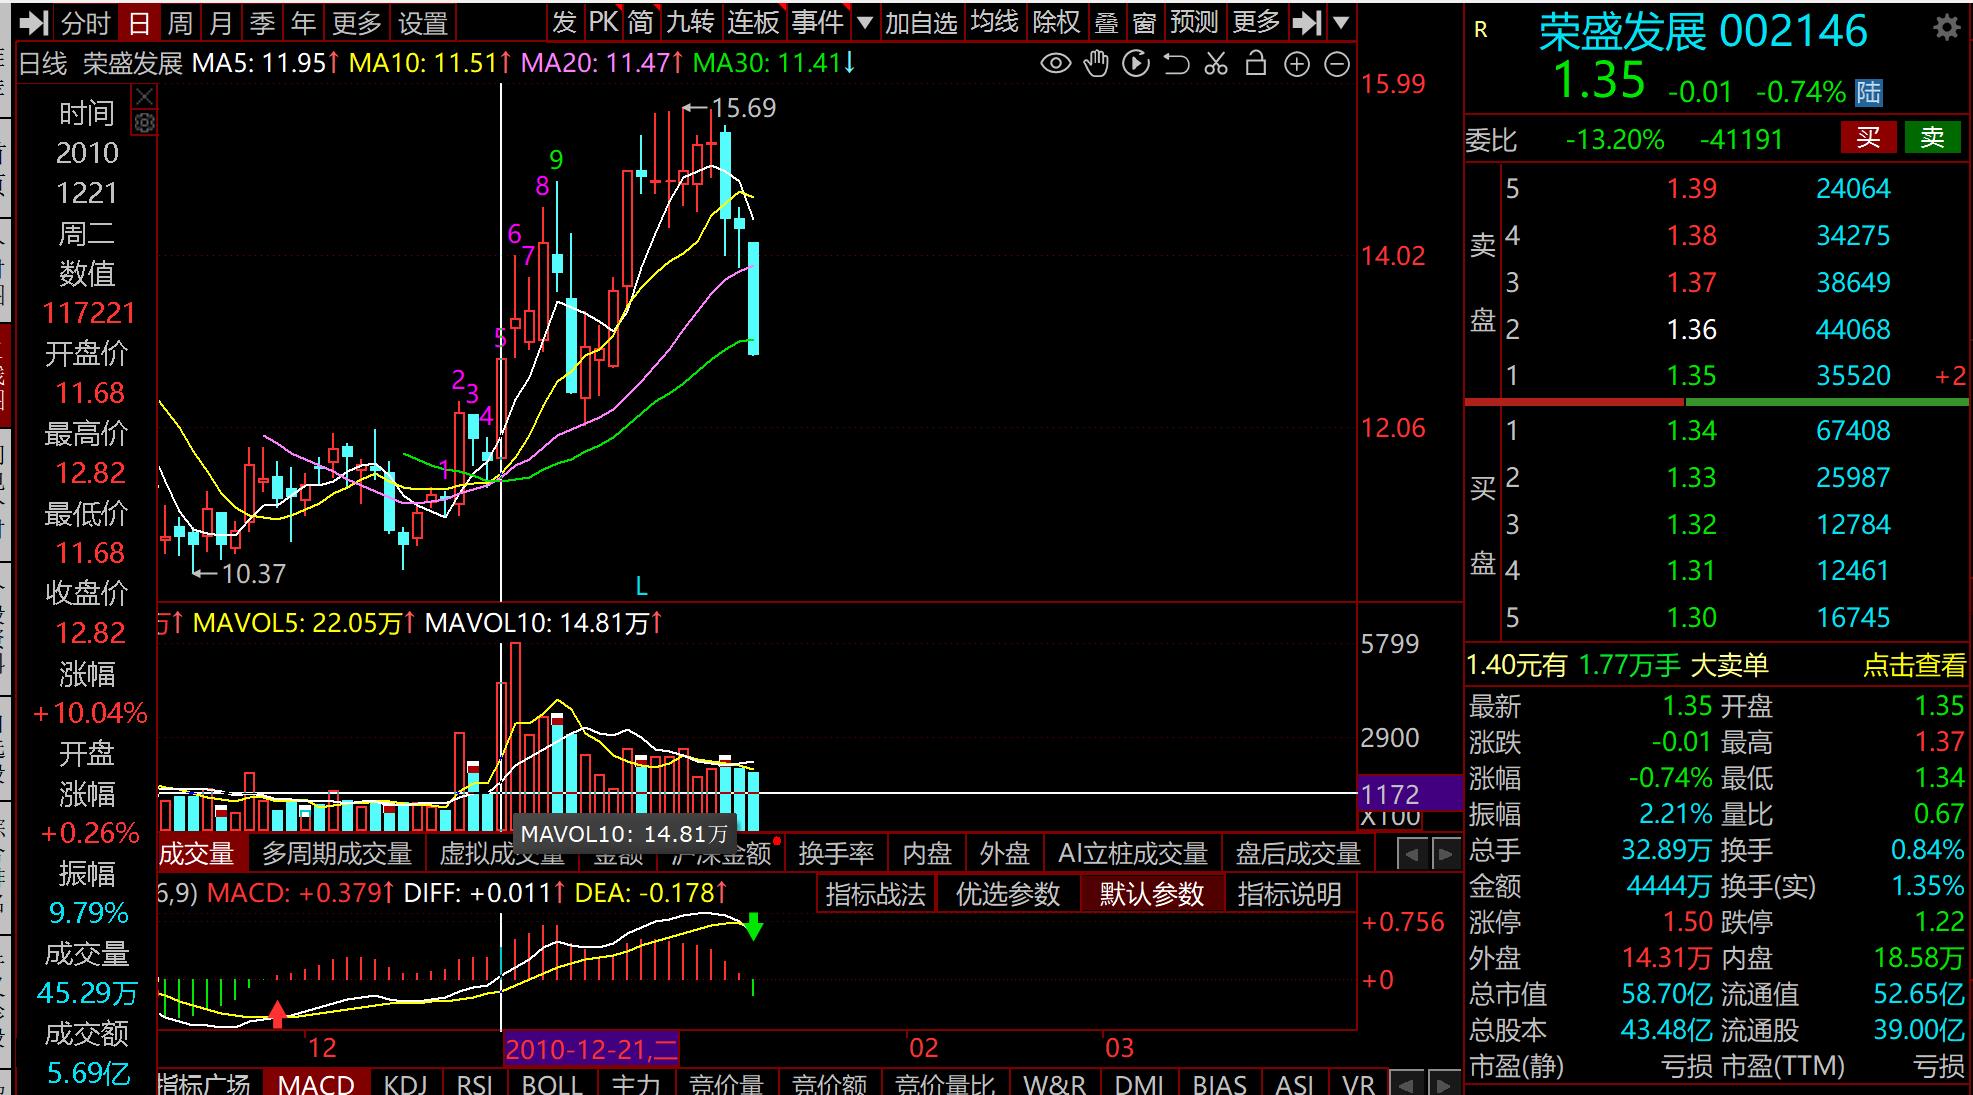The width and height of the screenshot is (1973, 1095).
Task: Zoom in with the plus circle icon
Action: coord(1297,65)
